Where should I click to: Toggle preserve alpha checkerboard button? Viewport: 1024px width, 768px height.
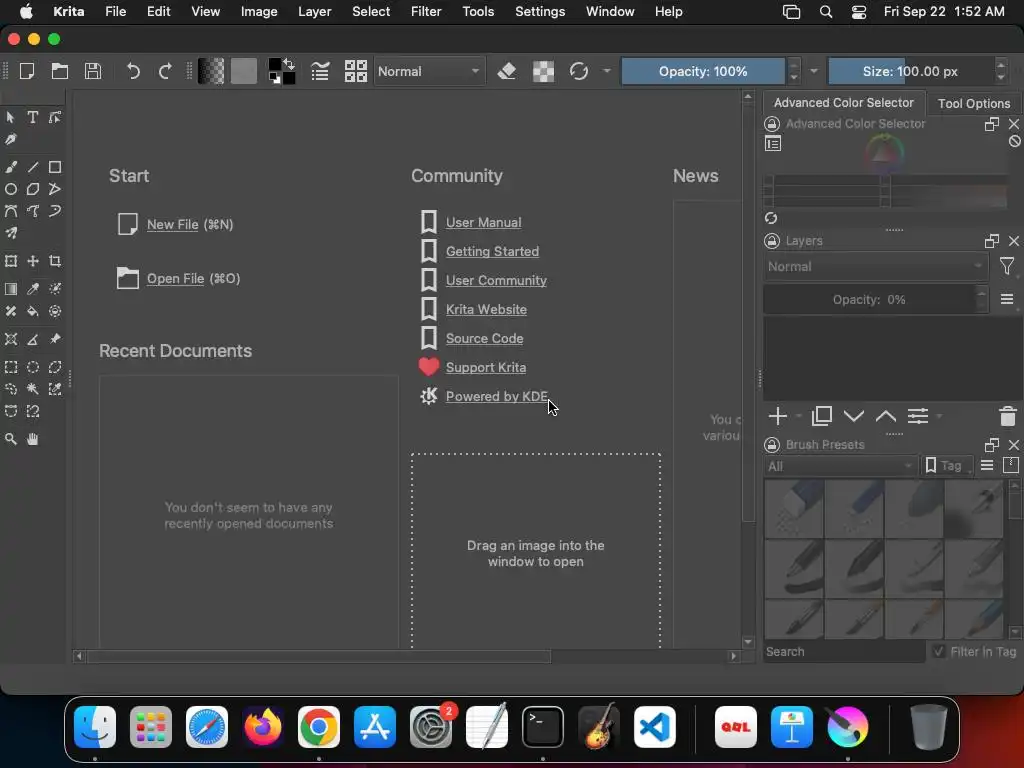pyautogui.click(x=543, y=71)
